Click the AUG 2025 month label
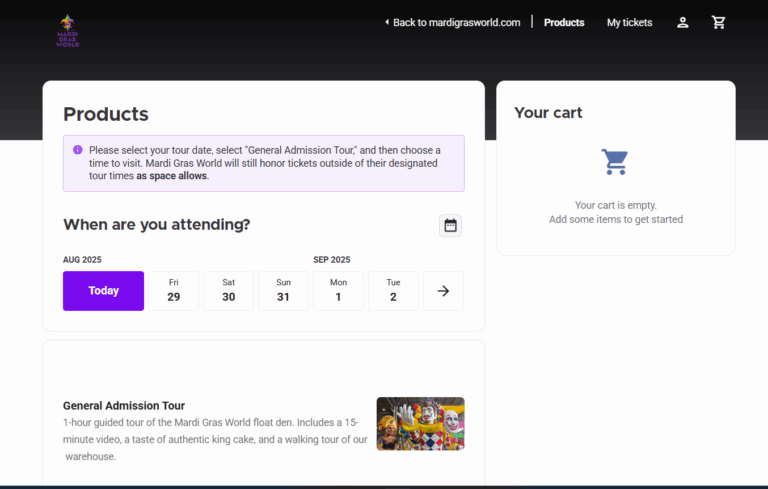768x489 pixels. [x=82, y=260]
